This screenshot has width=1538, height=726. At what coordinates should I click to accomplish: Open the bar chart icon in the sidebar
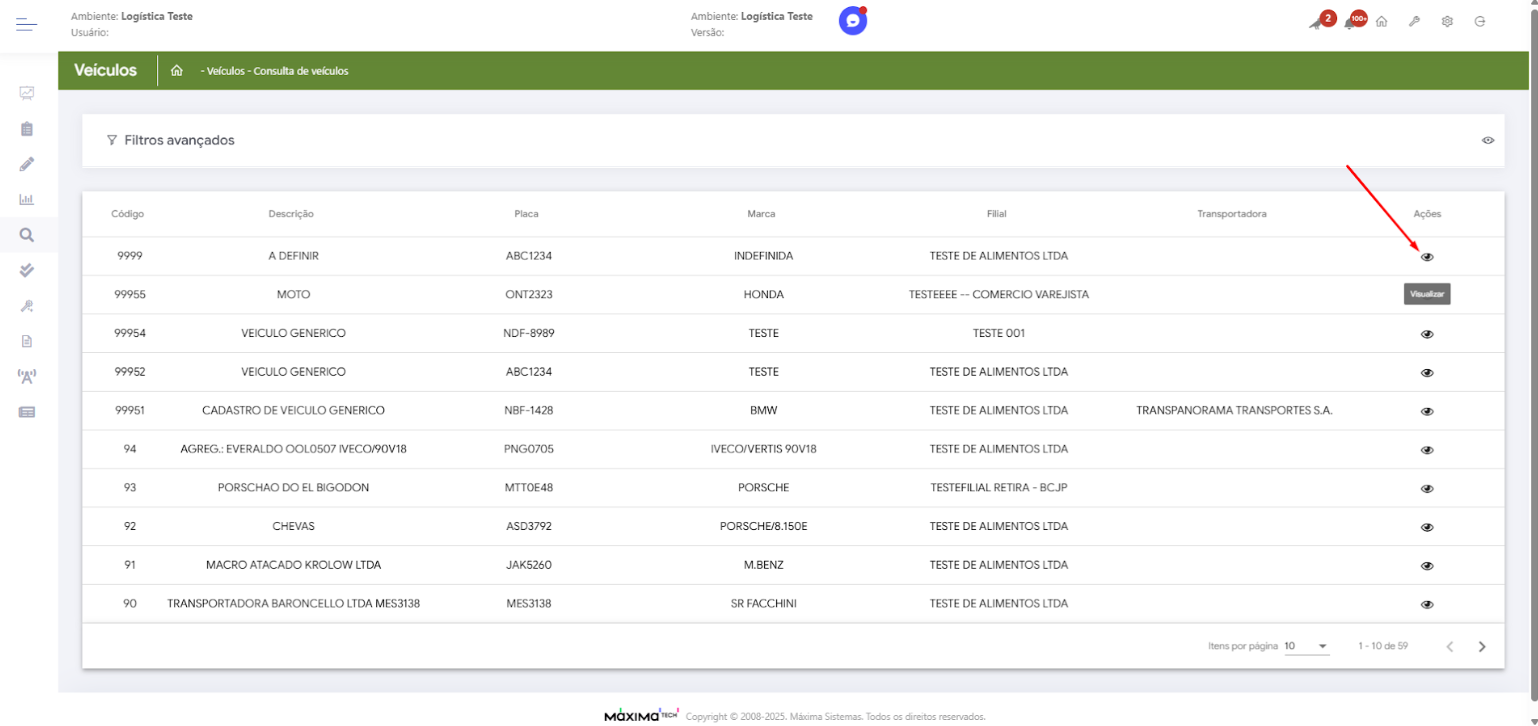[27, 199]
